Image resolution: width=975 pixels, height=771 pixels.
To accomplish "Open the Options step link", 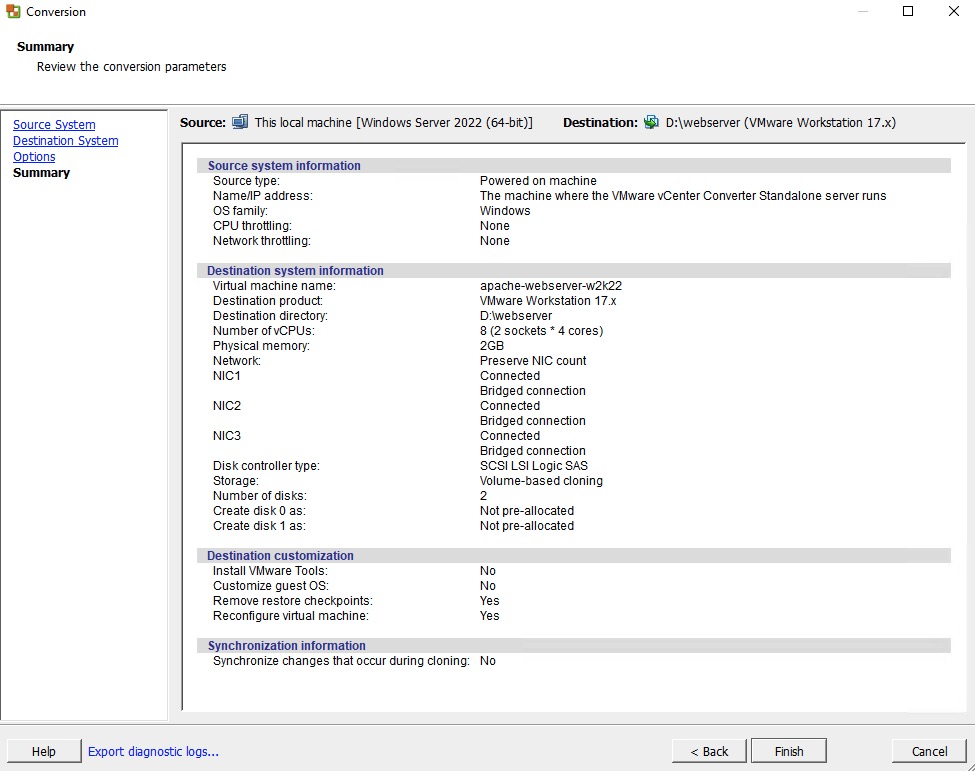I will point(34,157).
